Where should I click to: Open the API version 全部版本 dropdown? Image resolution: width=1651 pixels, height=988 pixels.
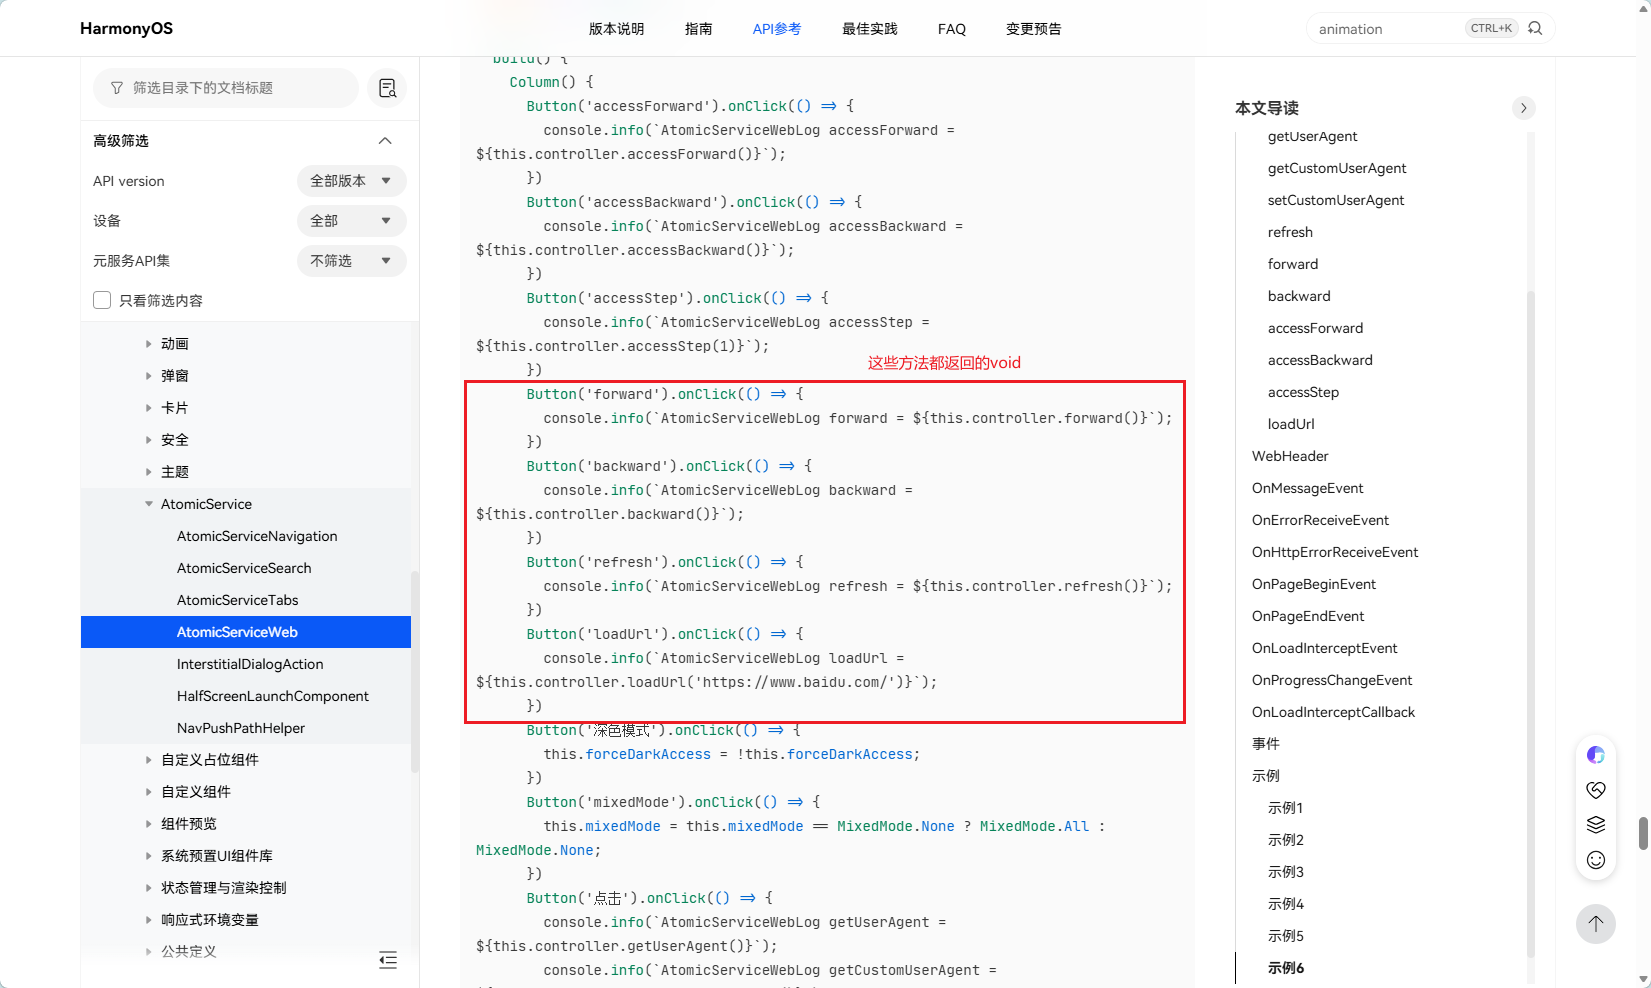352,181
